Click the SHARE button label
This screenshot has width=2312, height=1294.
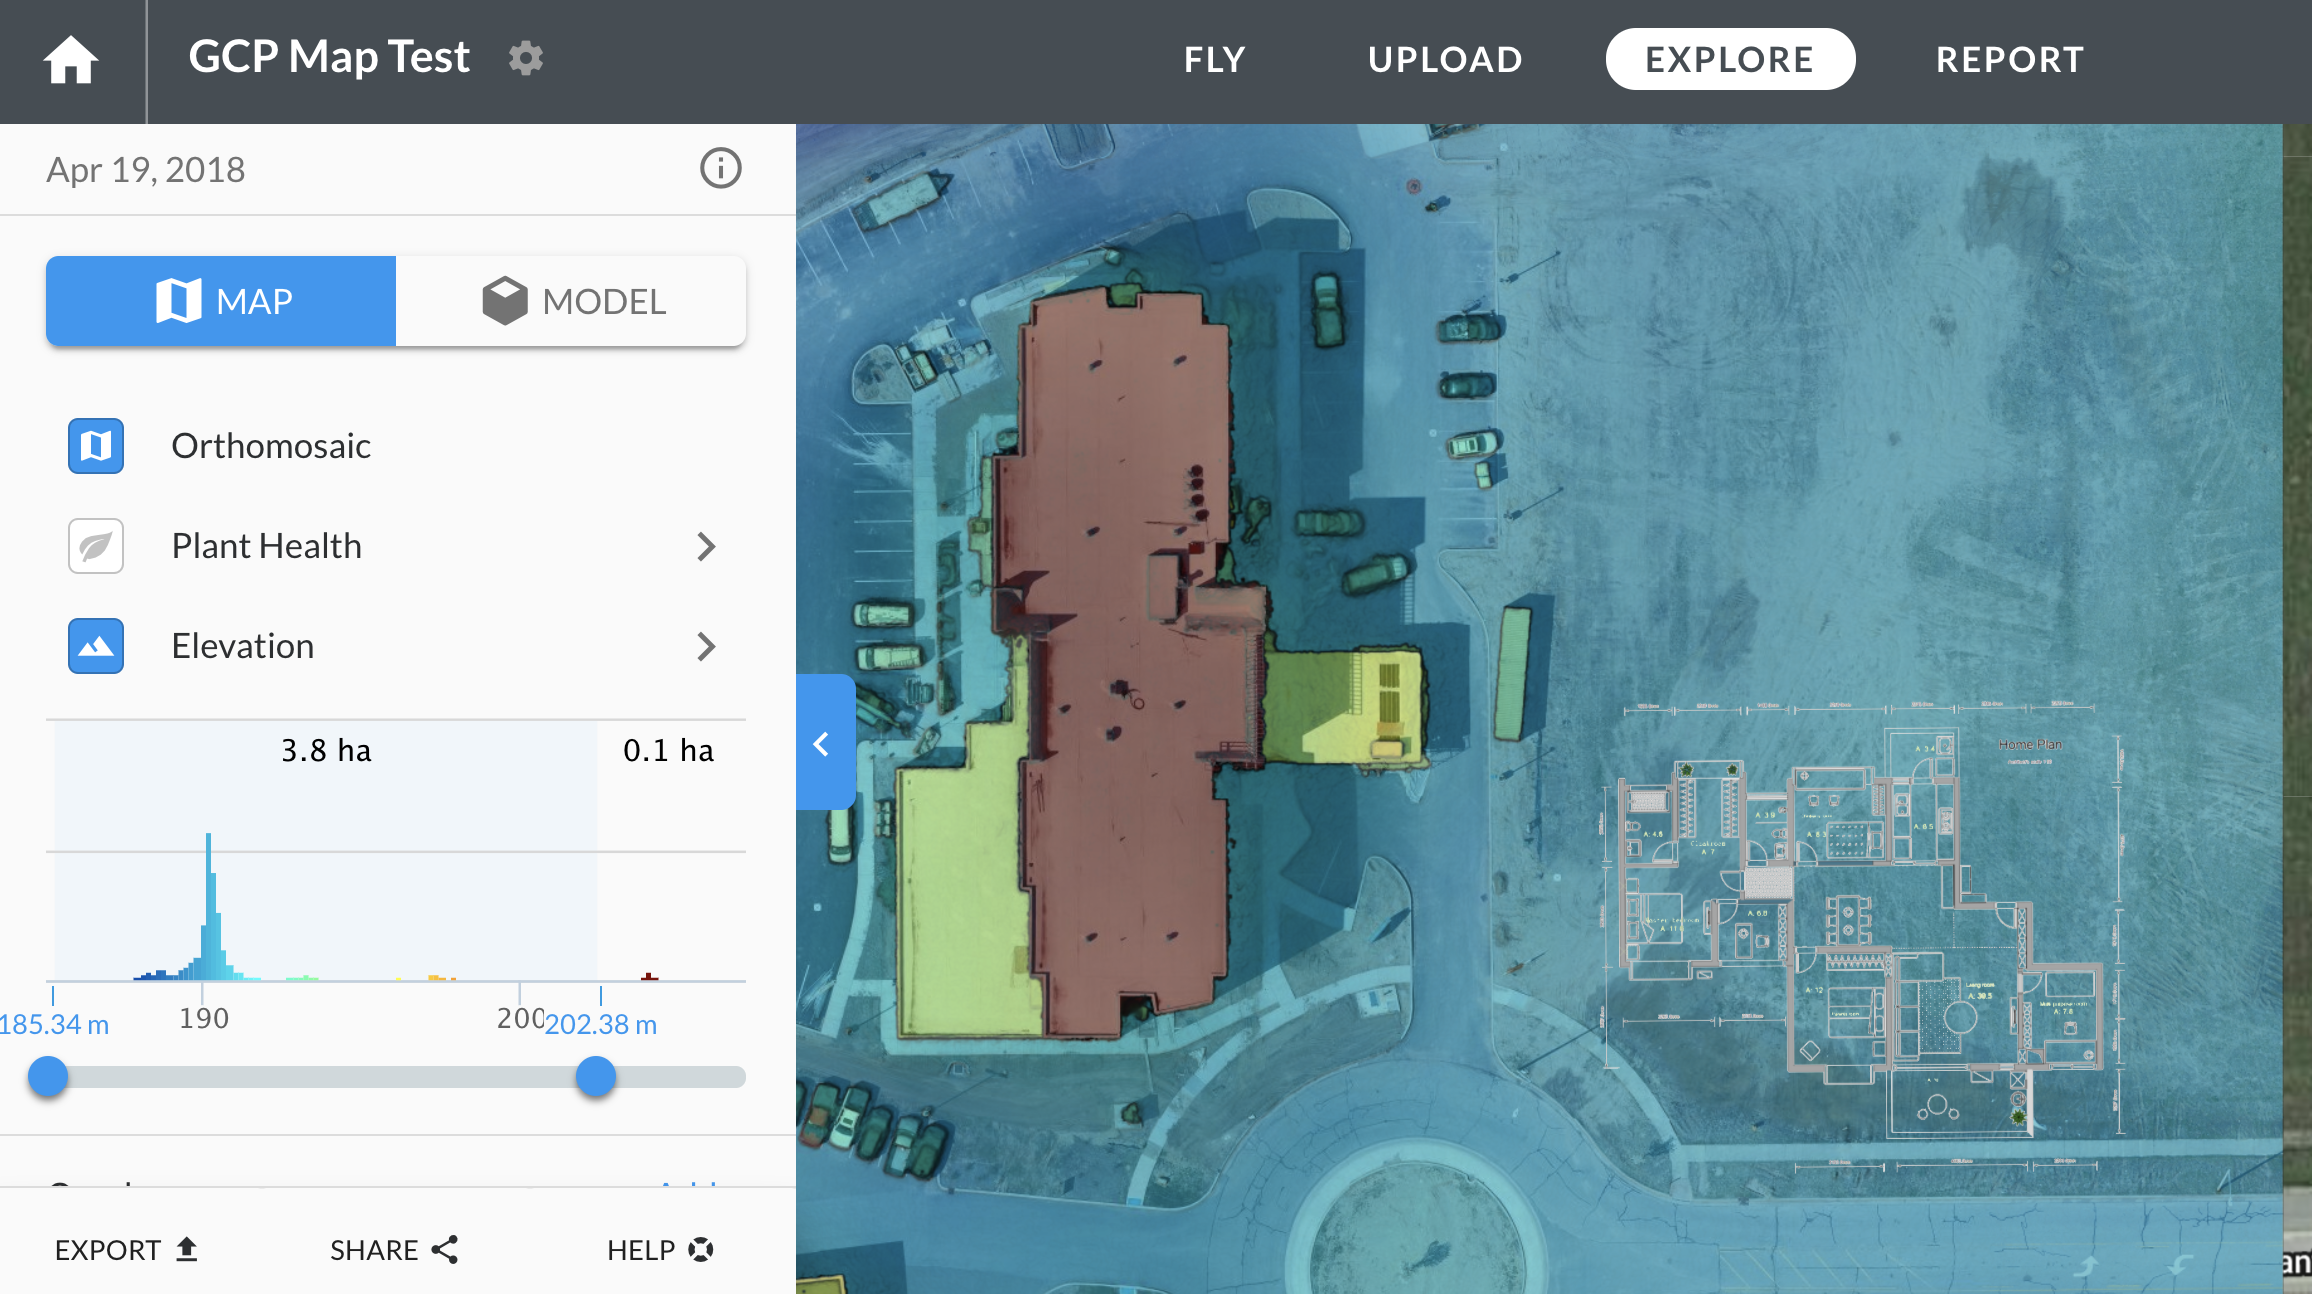374,1249
